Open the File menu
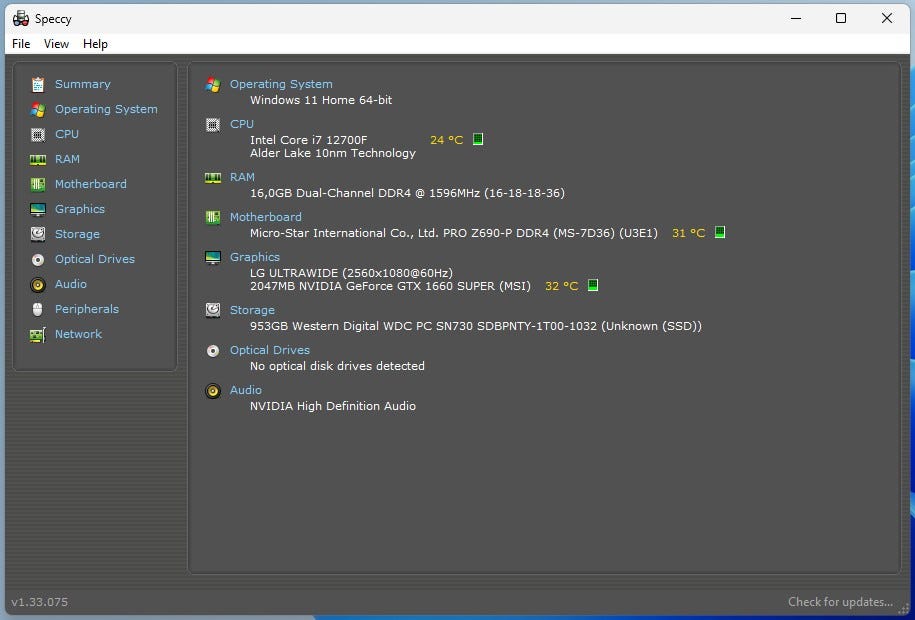 [x=21, y=44]
